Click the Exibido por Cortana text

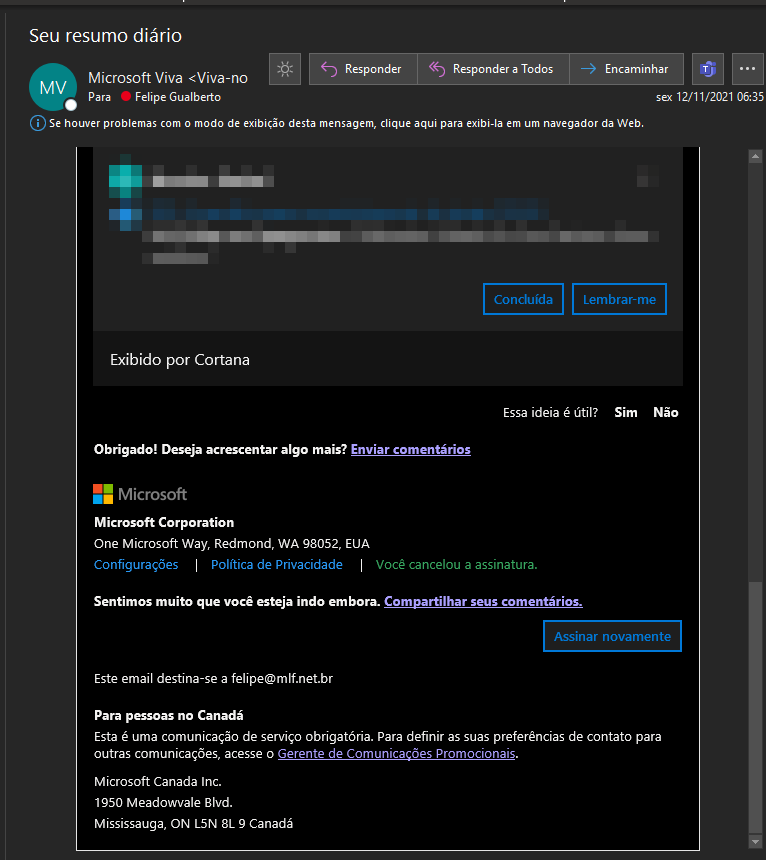tap(180, 360)
